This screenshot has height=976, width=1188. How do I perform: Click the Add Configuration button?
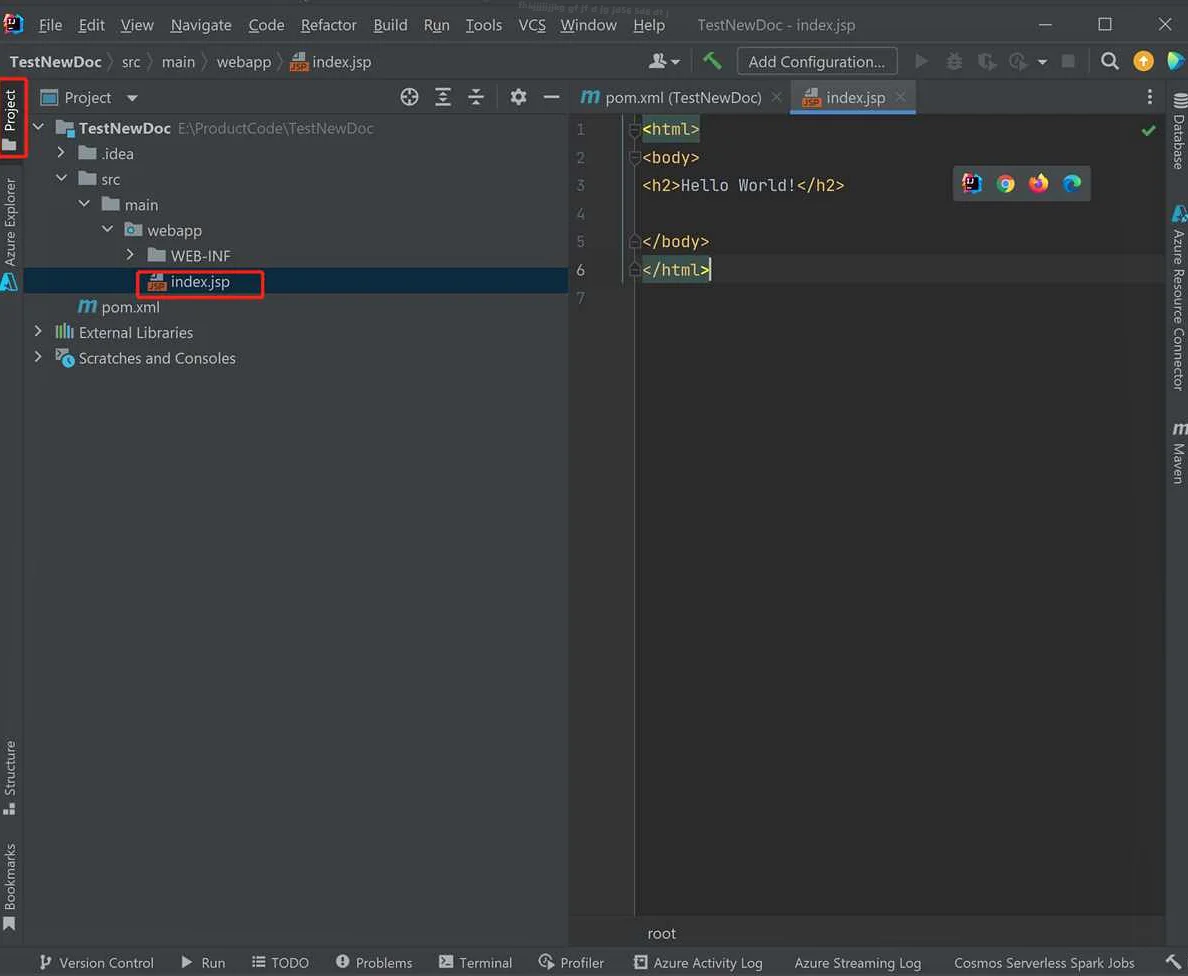click(x=817, y=61)
